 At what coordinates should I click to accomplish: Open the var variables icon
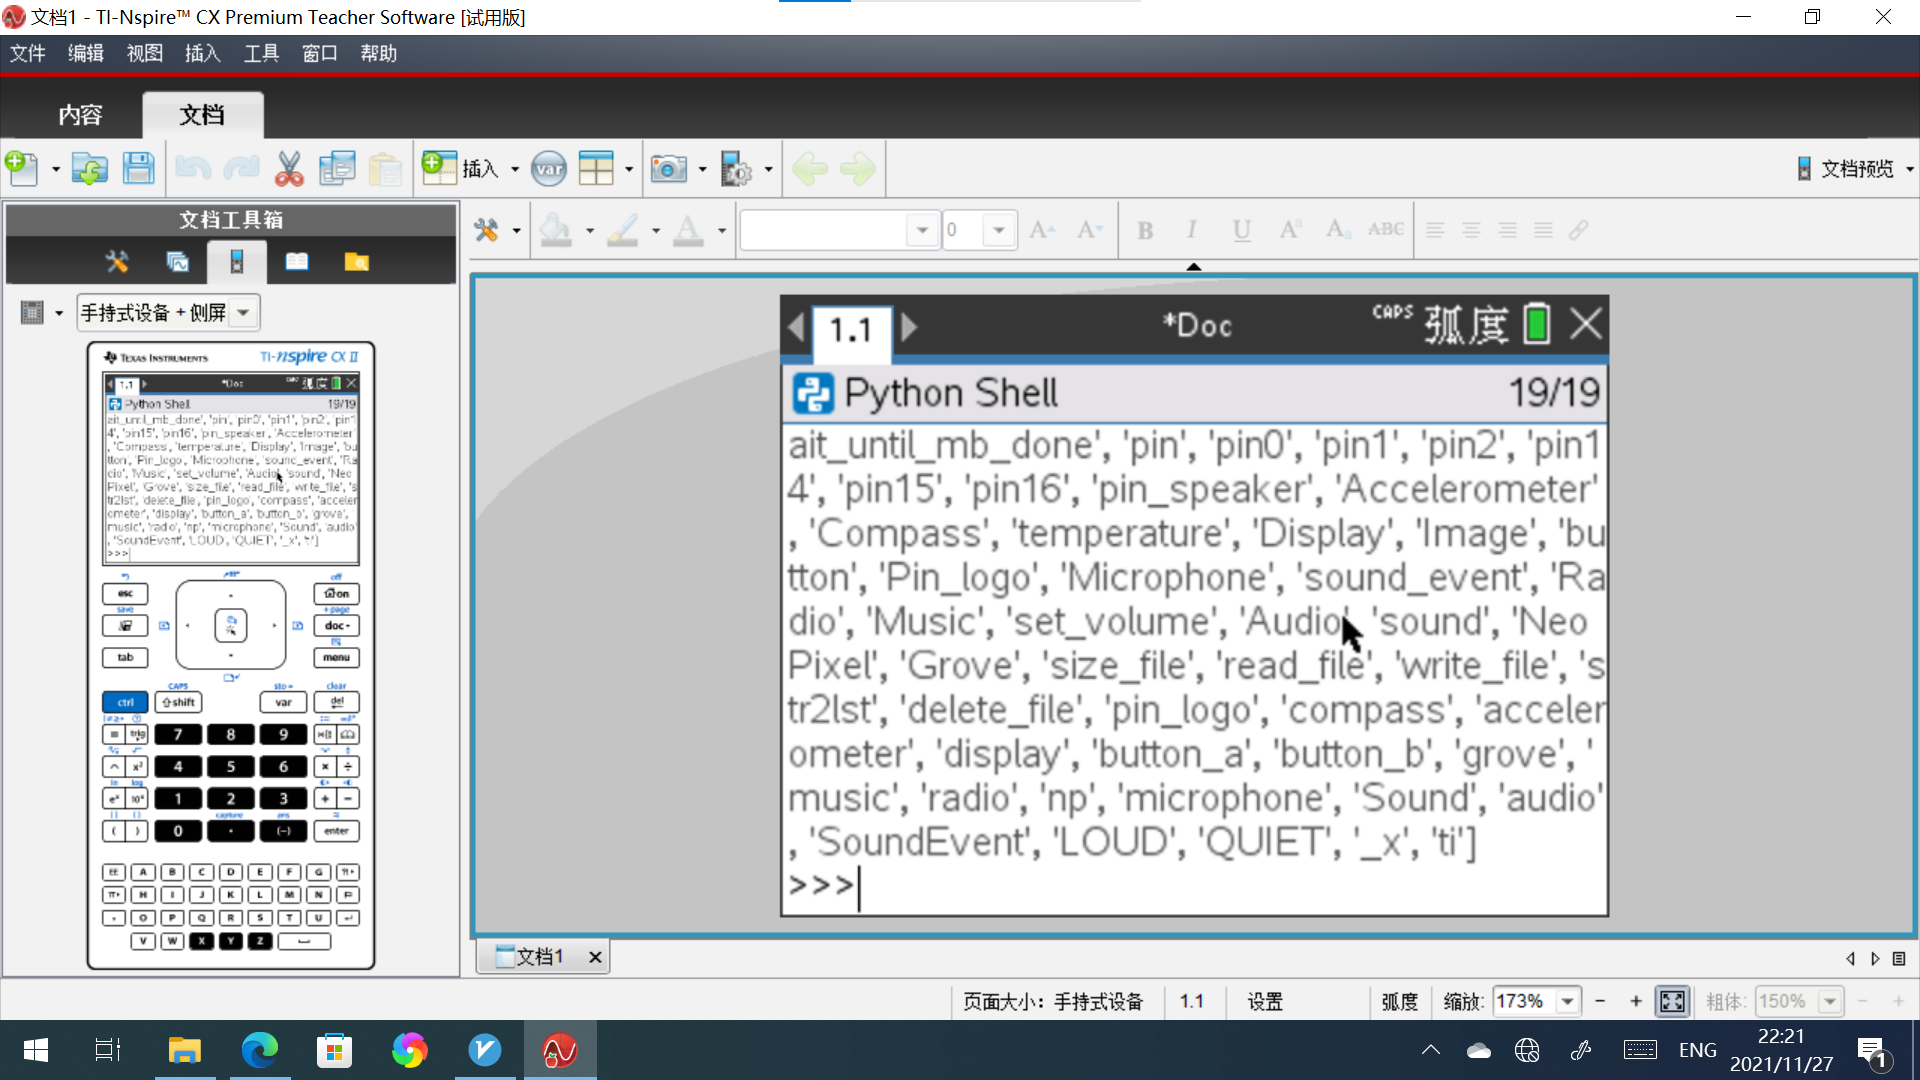549,168
